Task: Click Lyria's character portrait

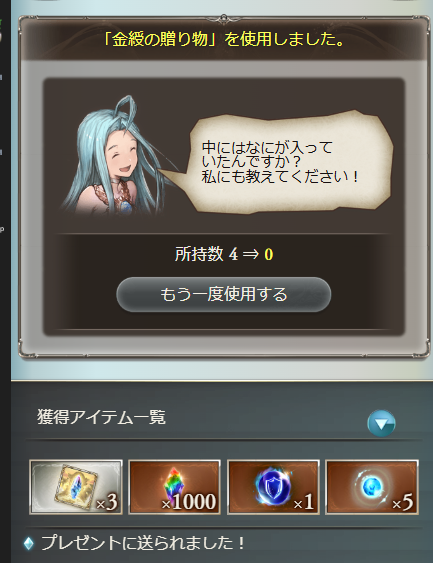Action: click(117, 155)
